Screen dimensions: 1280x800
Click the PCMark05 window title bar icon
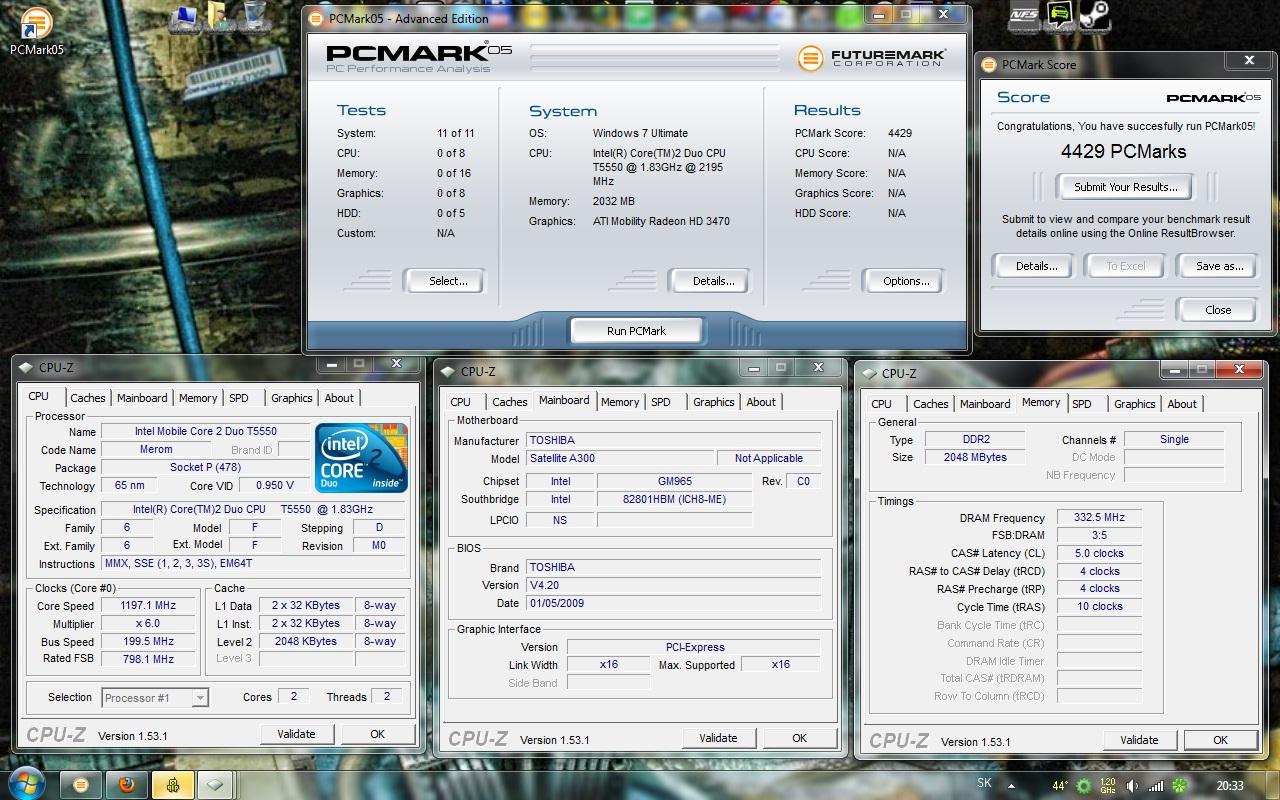(x=316, y=18)
